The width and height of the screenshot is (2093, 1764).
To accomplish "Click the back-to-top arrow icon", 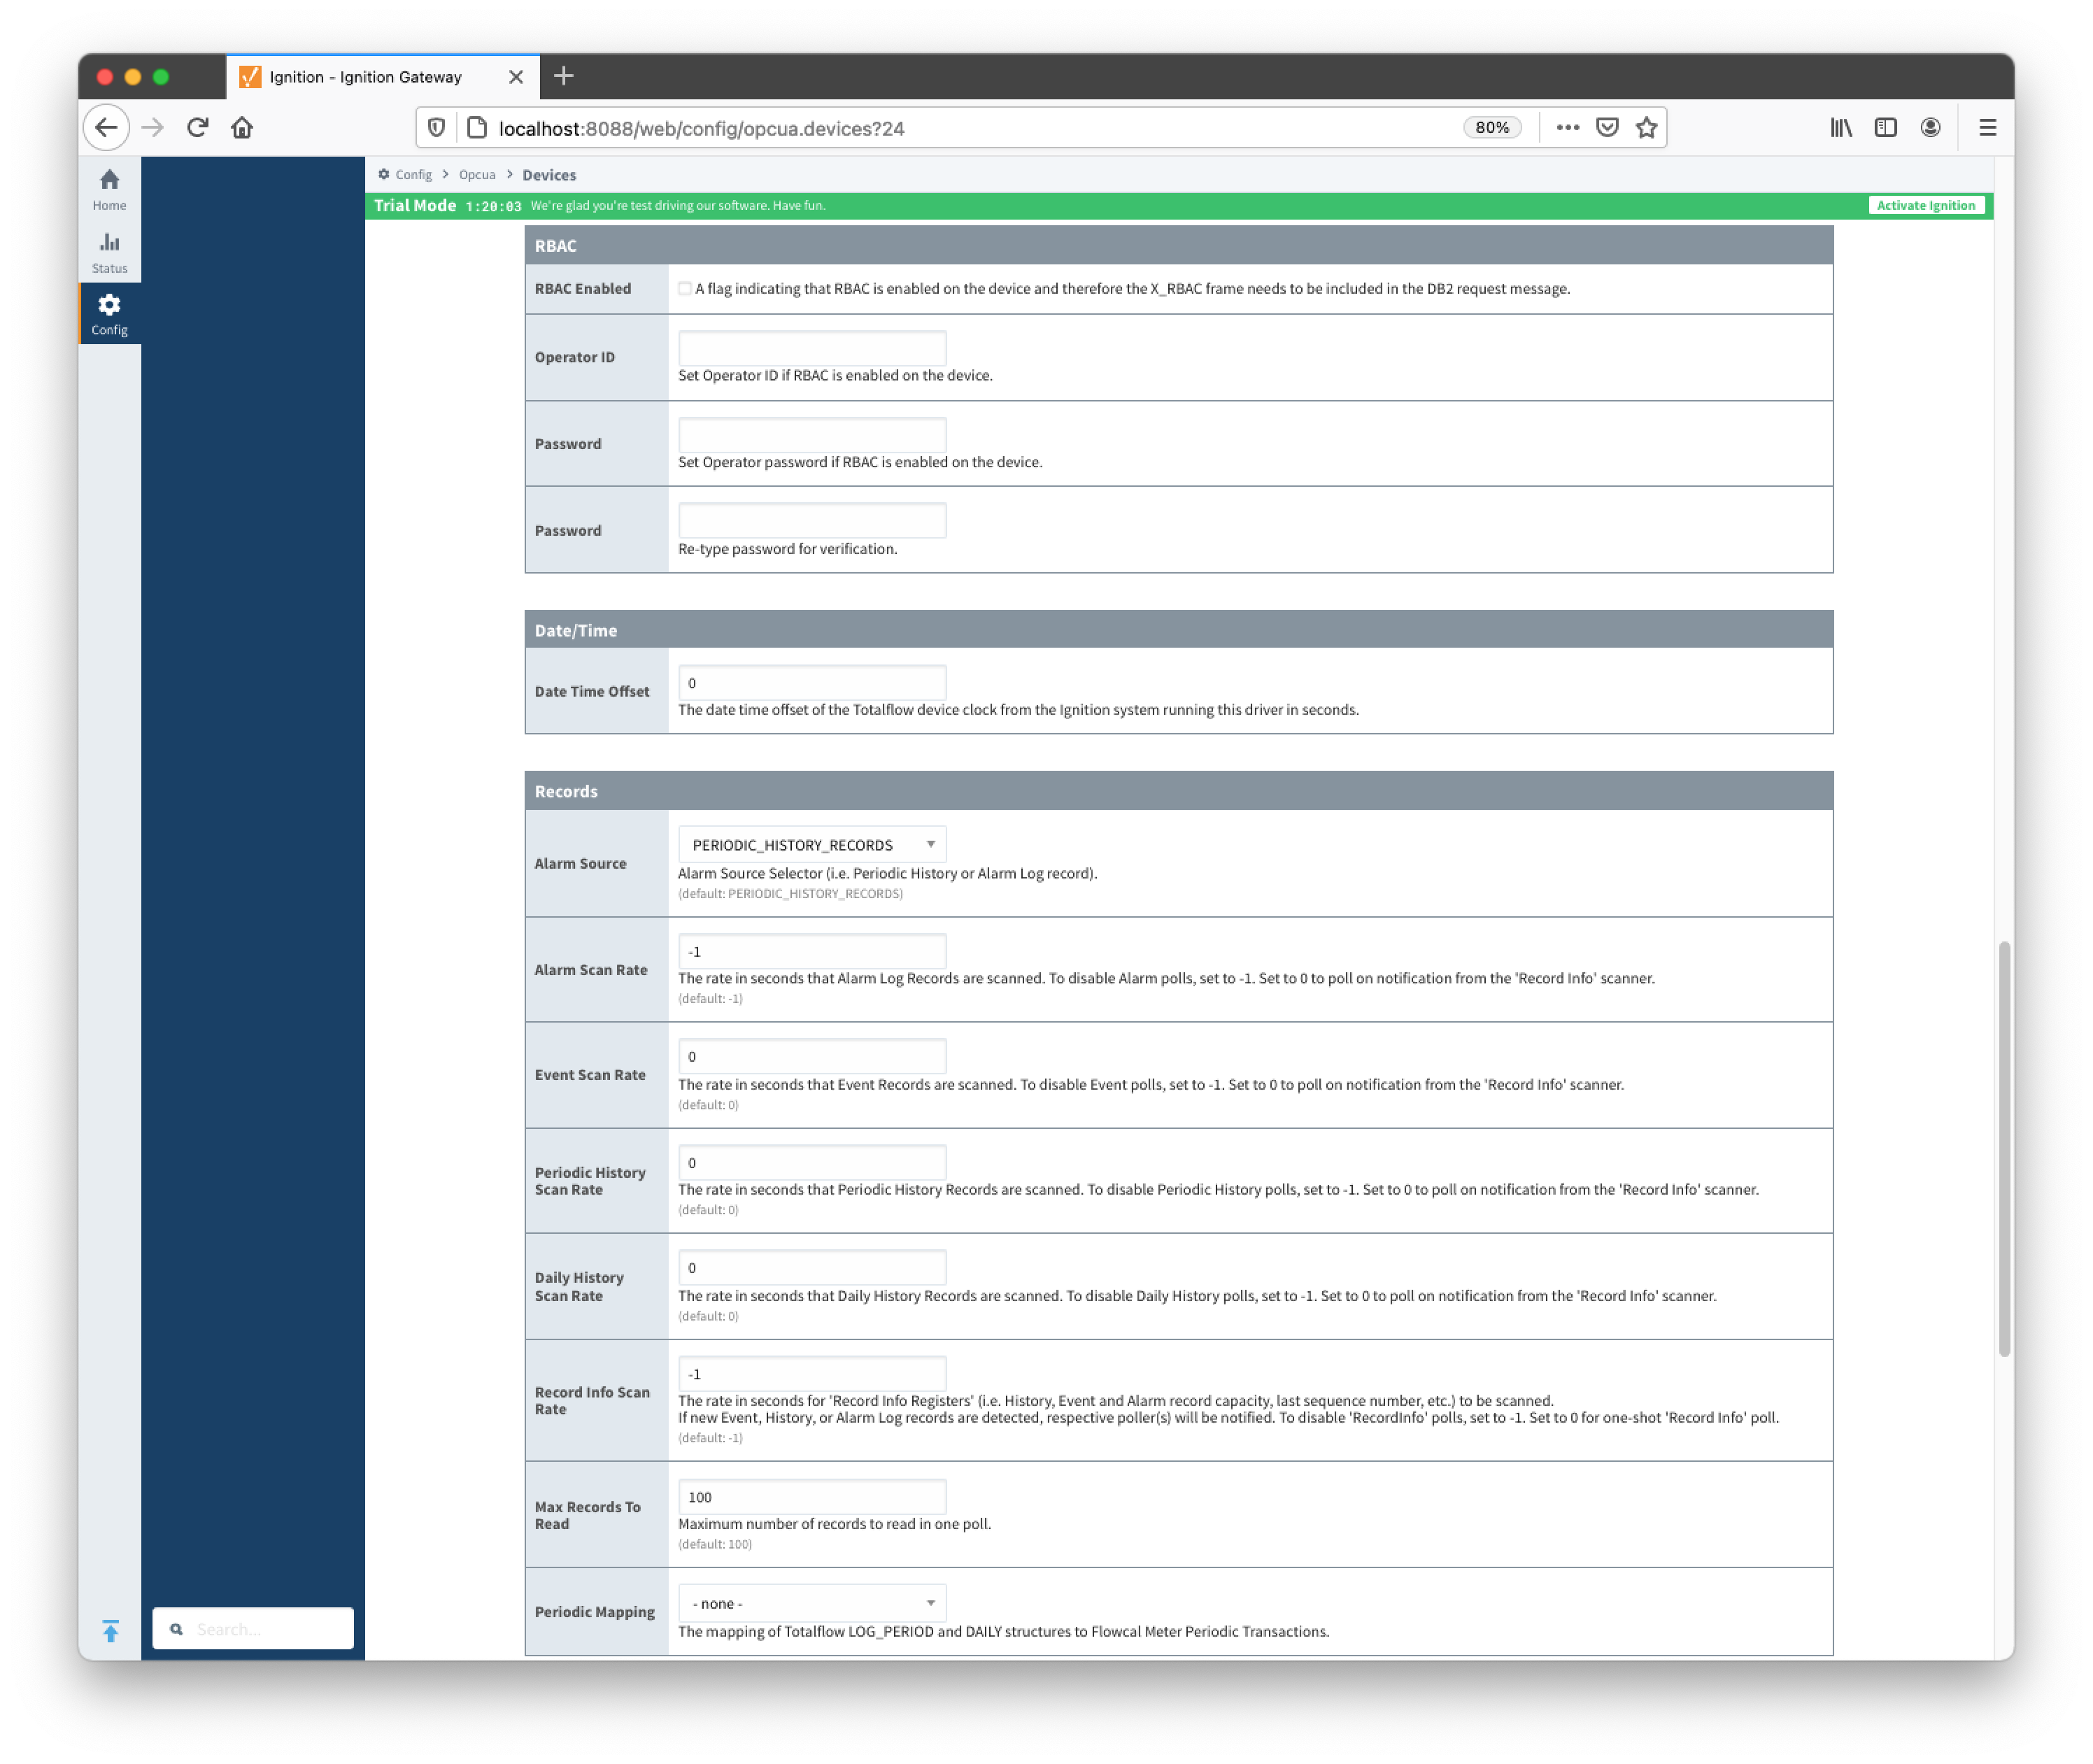I will (111, 1630).
